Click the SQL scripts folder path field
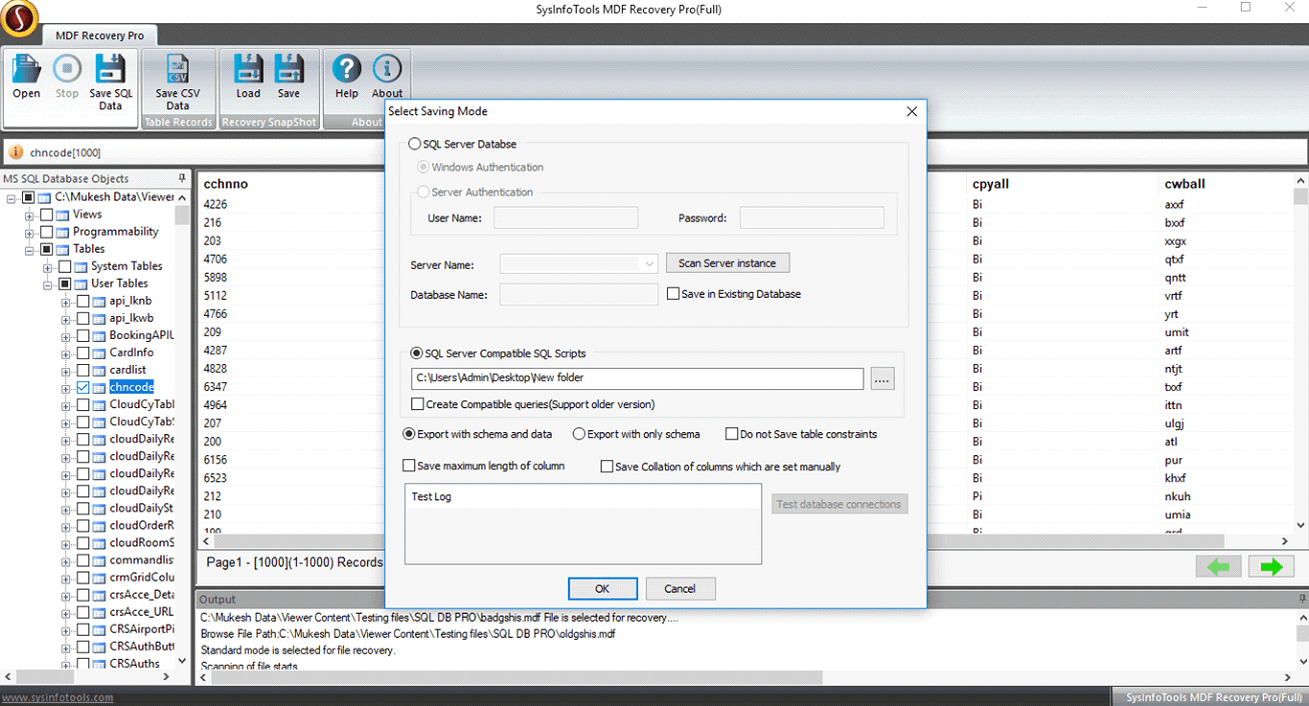 pos(636,378)
